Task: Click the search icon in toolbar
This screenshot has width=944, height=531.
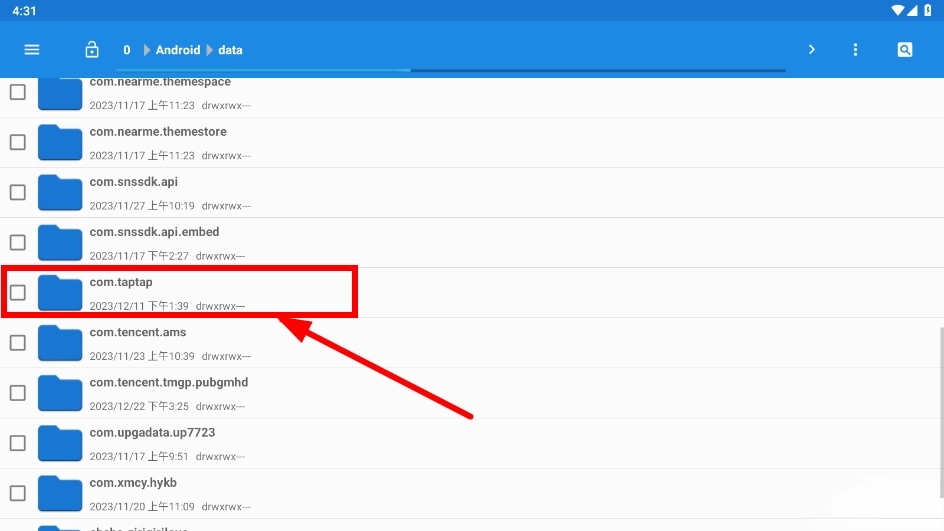Action: click(905, 50)
